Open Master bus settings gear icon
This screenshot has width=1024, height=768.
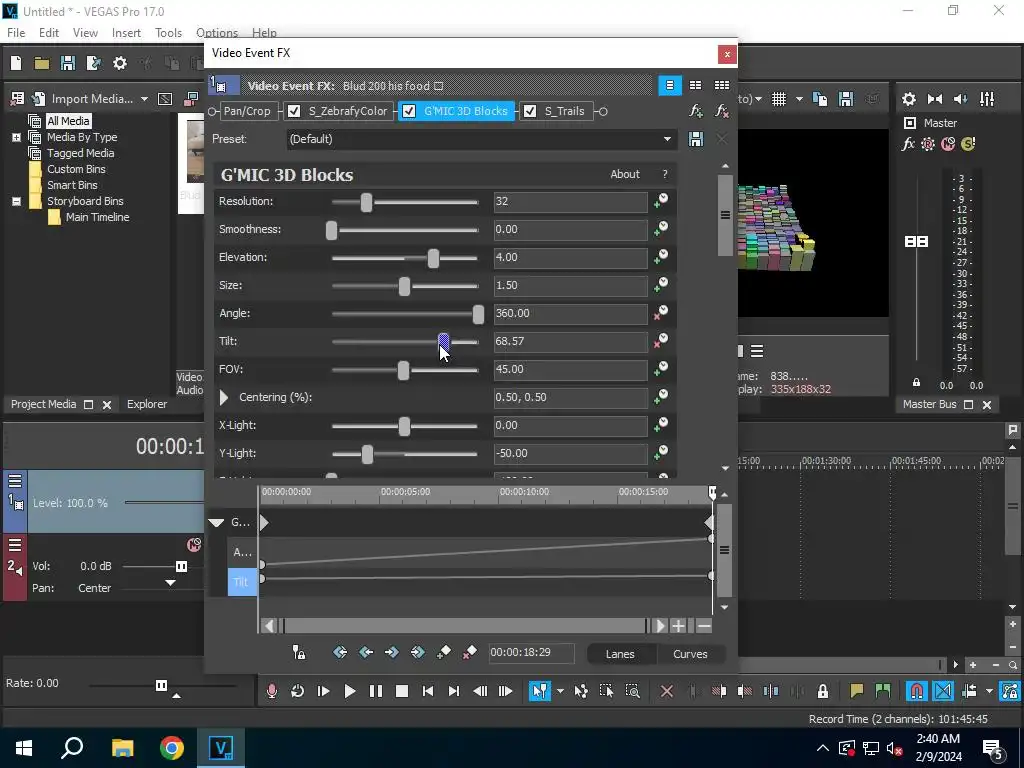click(x=908, y=99)
